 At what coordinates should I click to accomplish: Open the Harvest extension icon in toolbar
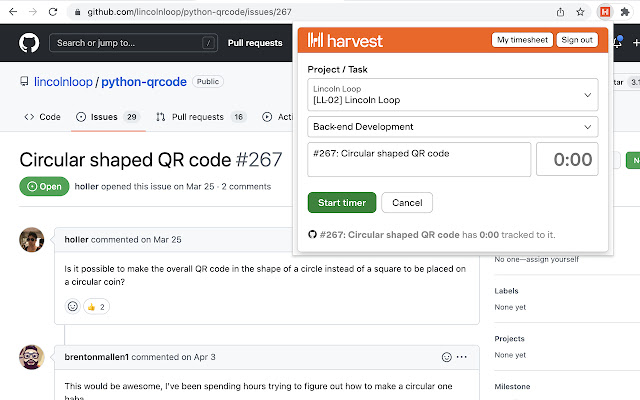[605, 12]
